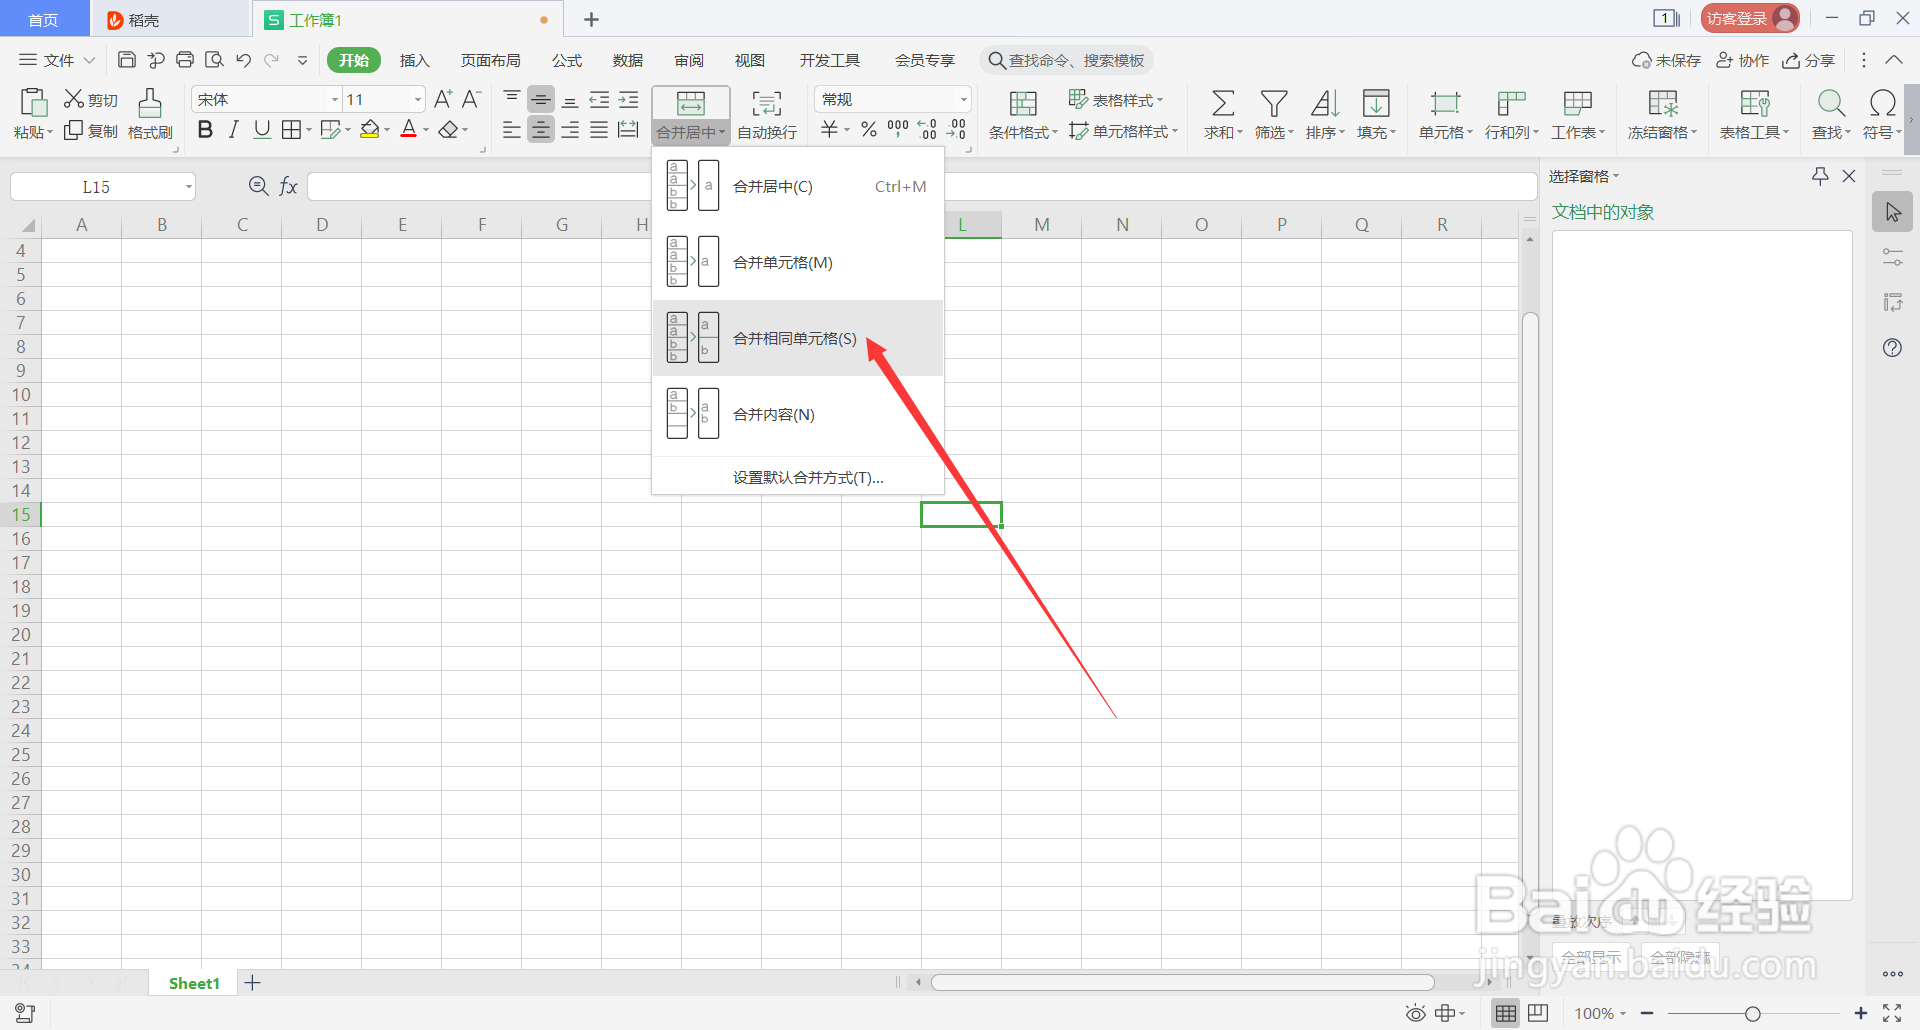Open the font color dropdown arrow
The height and width of the screenshot is (1030, 1920).
424,129
